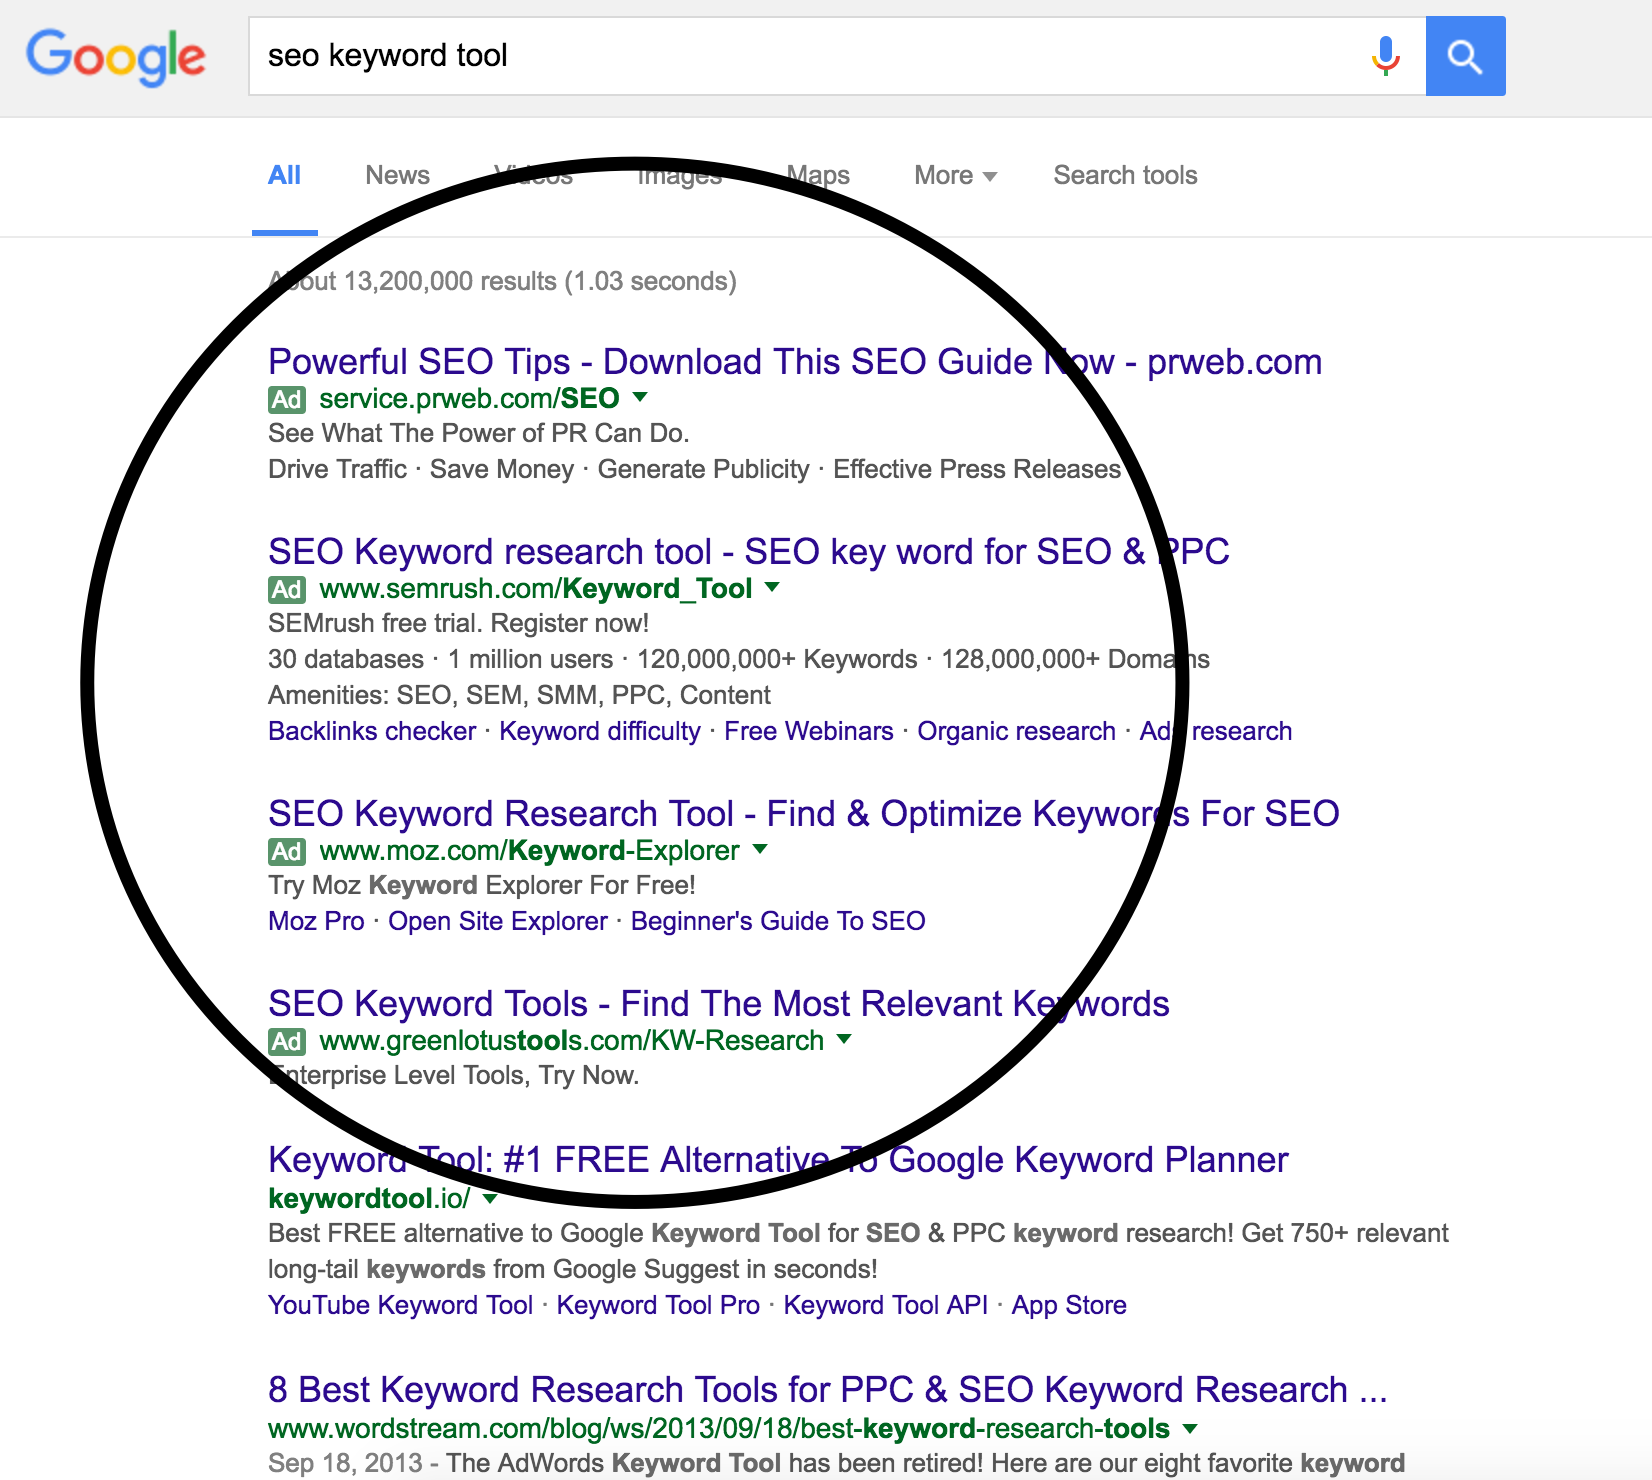The height and width of the screenshot is (1480, 1652).
Task: Open Beginner's Guide To SEO sitelink
Action: (778, 921)
